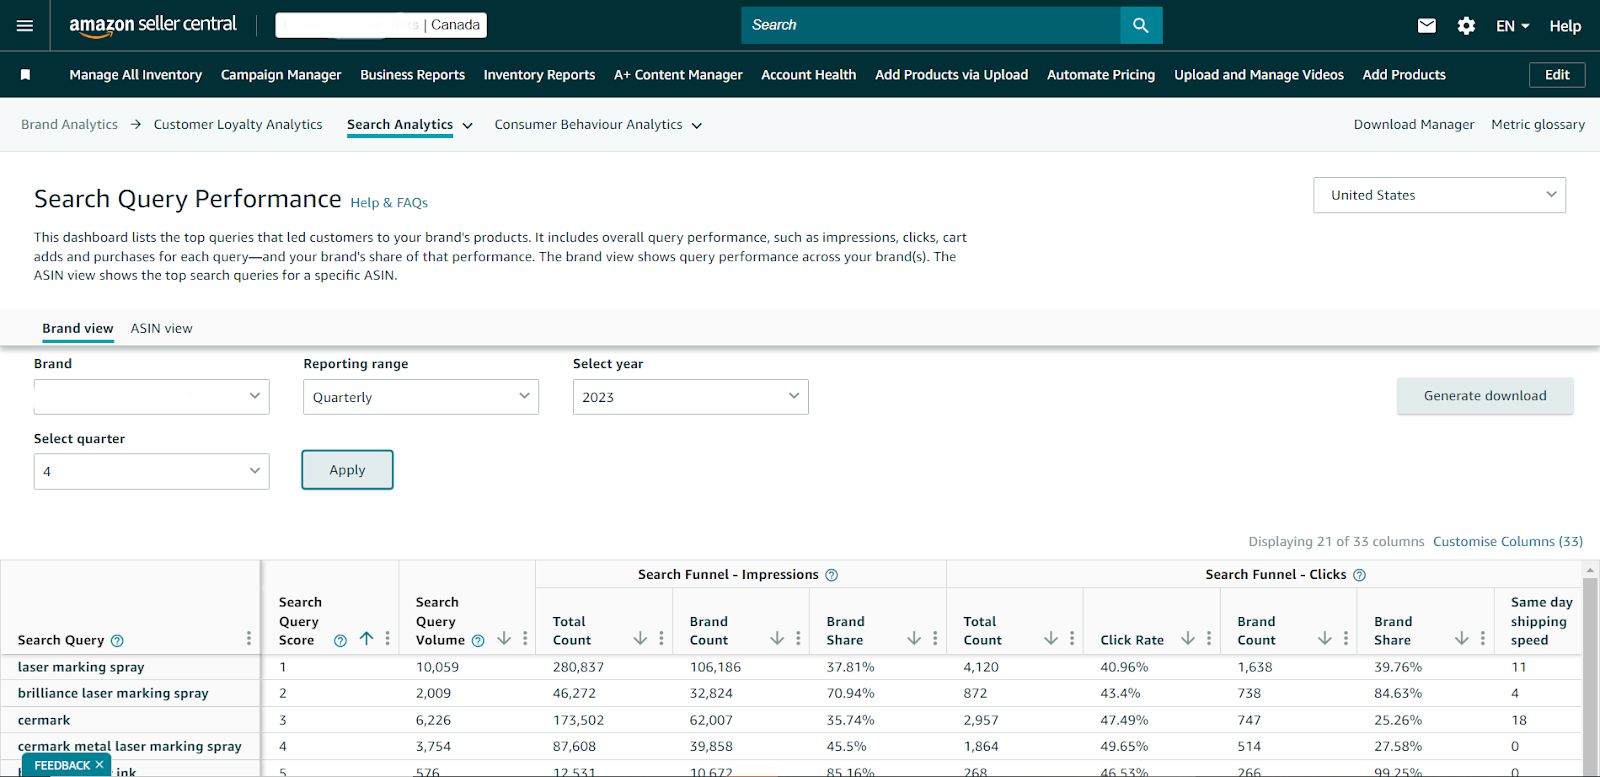Viewport: 1600px width, 777px height.
Task: Click the Amazon Seller Central logo
Action: tap(153, 25)
